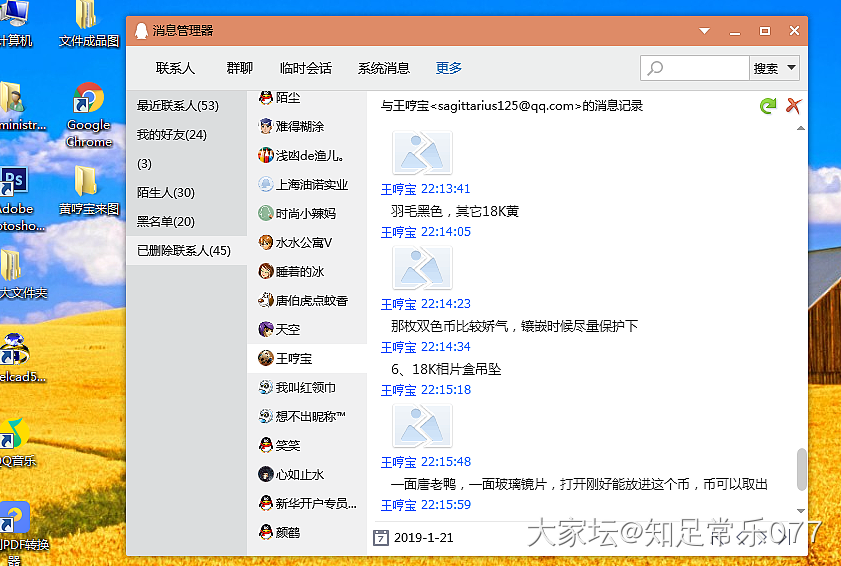Select contact 笑笑 with penguin avatar

(288, 445)
